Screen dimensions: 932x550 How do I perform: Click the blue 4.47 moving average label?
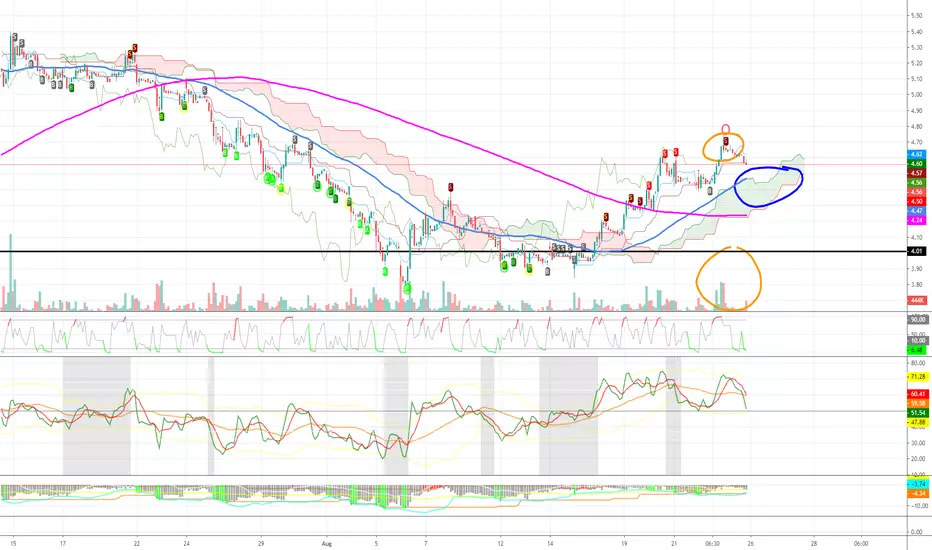(916, 211)
